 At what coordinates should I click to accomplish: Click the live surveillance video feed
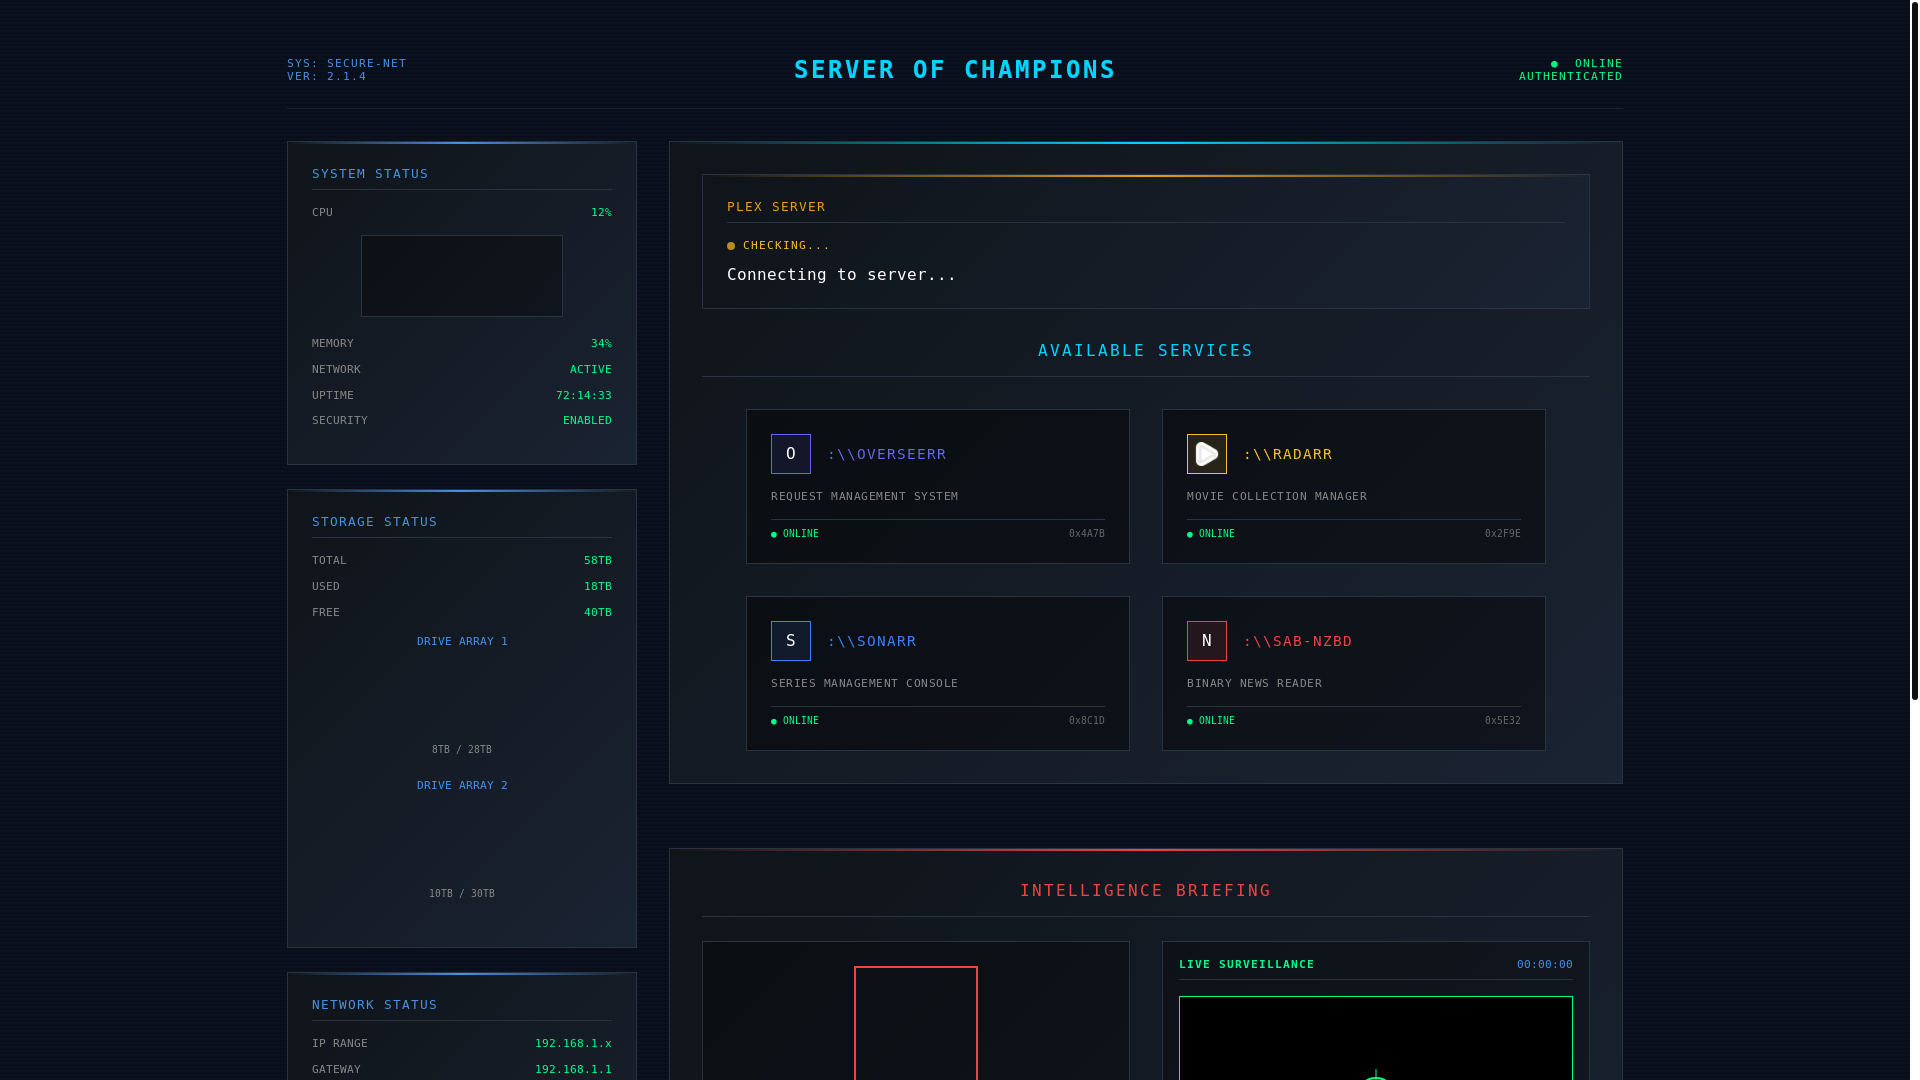[1376, 1038]
